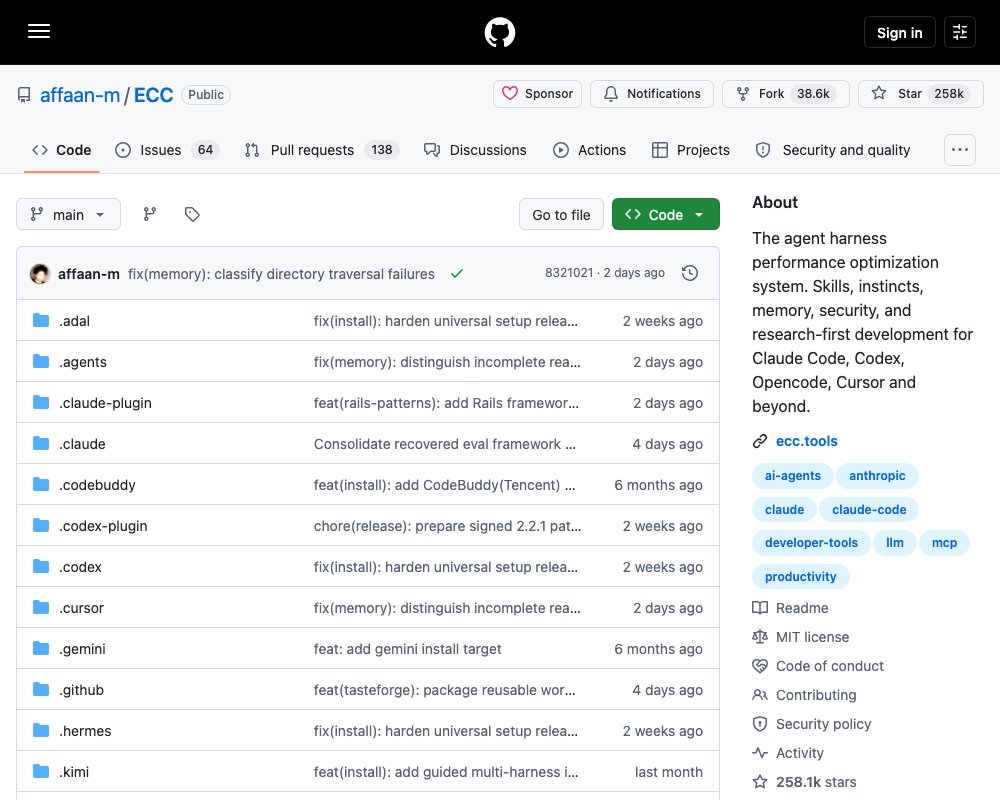Star the repository

pyautogui.click(x=920, y=94)
